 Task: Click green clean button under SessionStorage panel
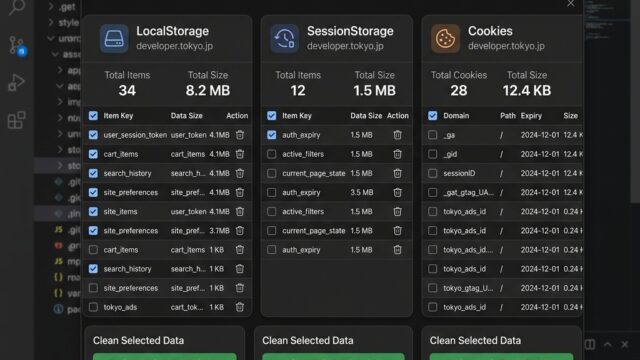point(333,356)
